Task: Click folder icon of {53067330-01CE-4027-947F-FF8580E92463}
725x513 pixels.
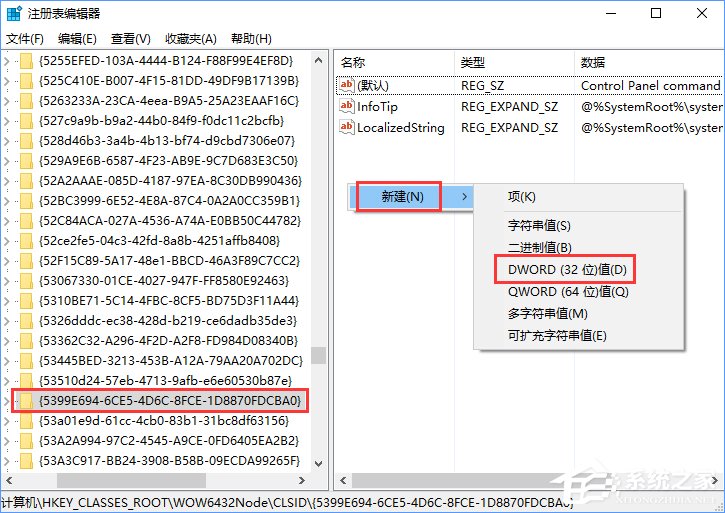Action: [26, 281]
